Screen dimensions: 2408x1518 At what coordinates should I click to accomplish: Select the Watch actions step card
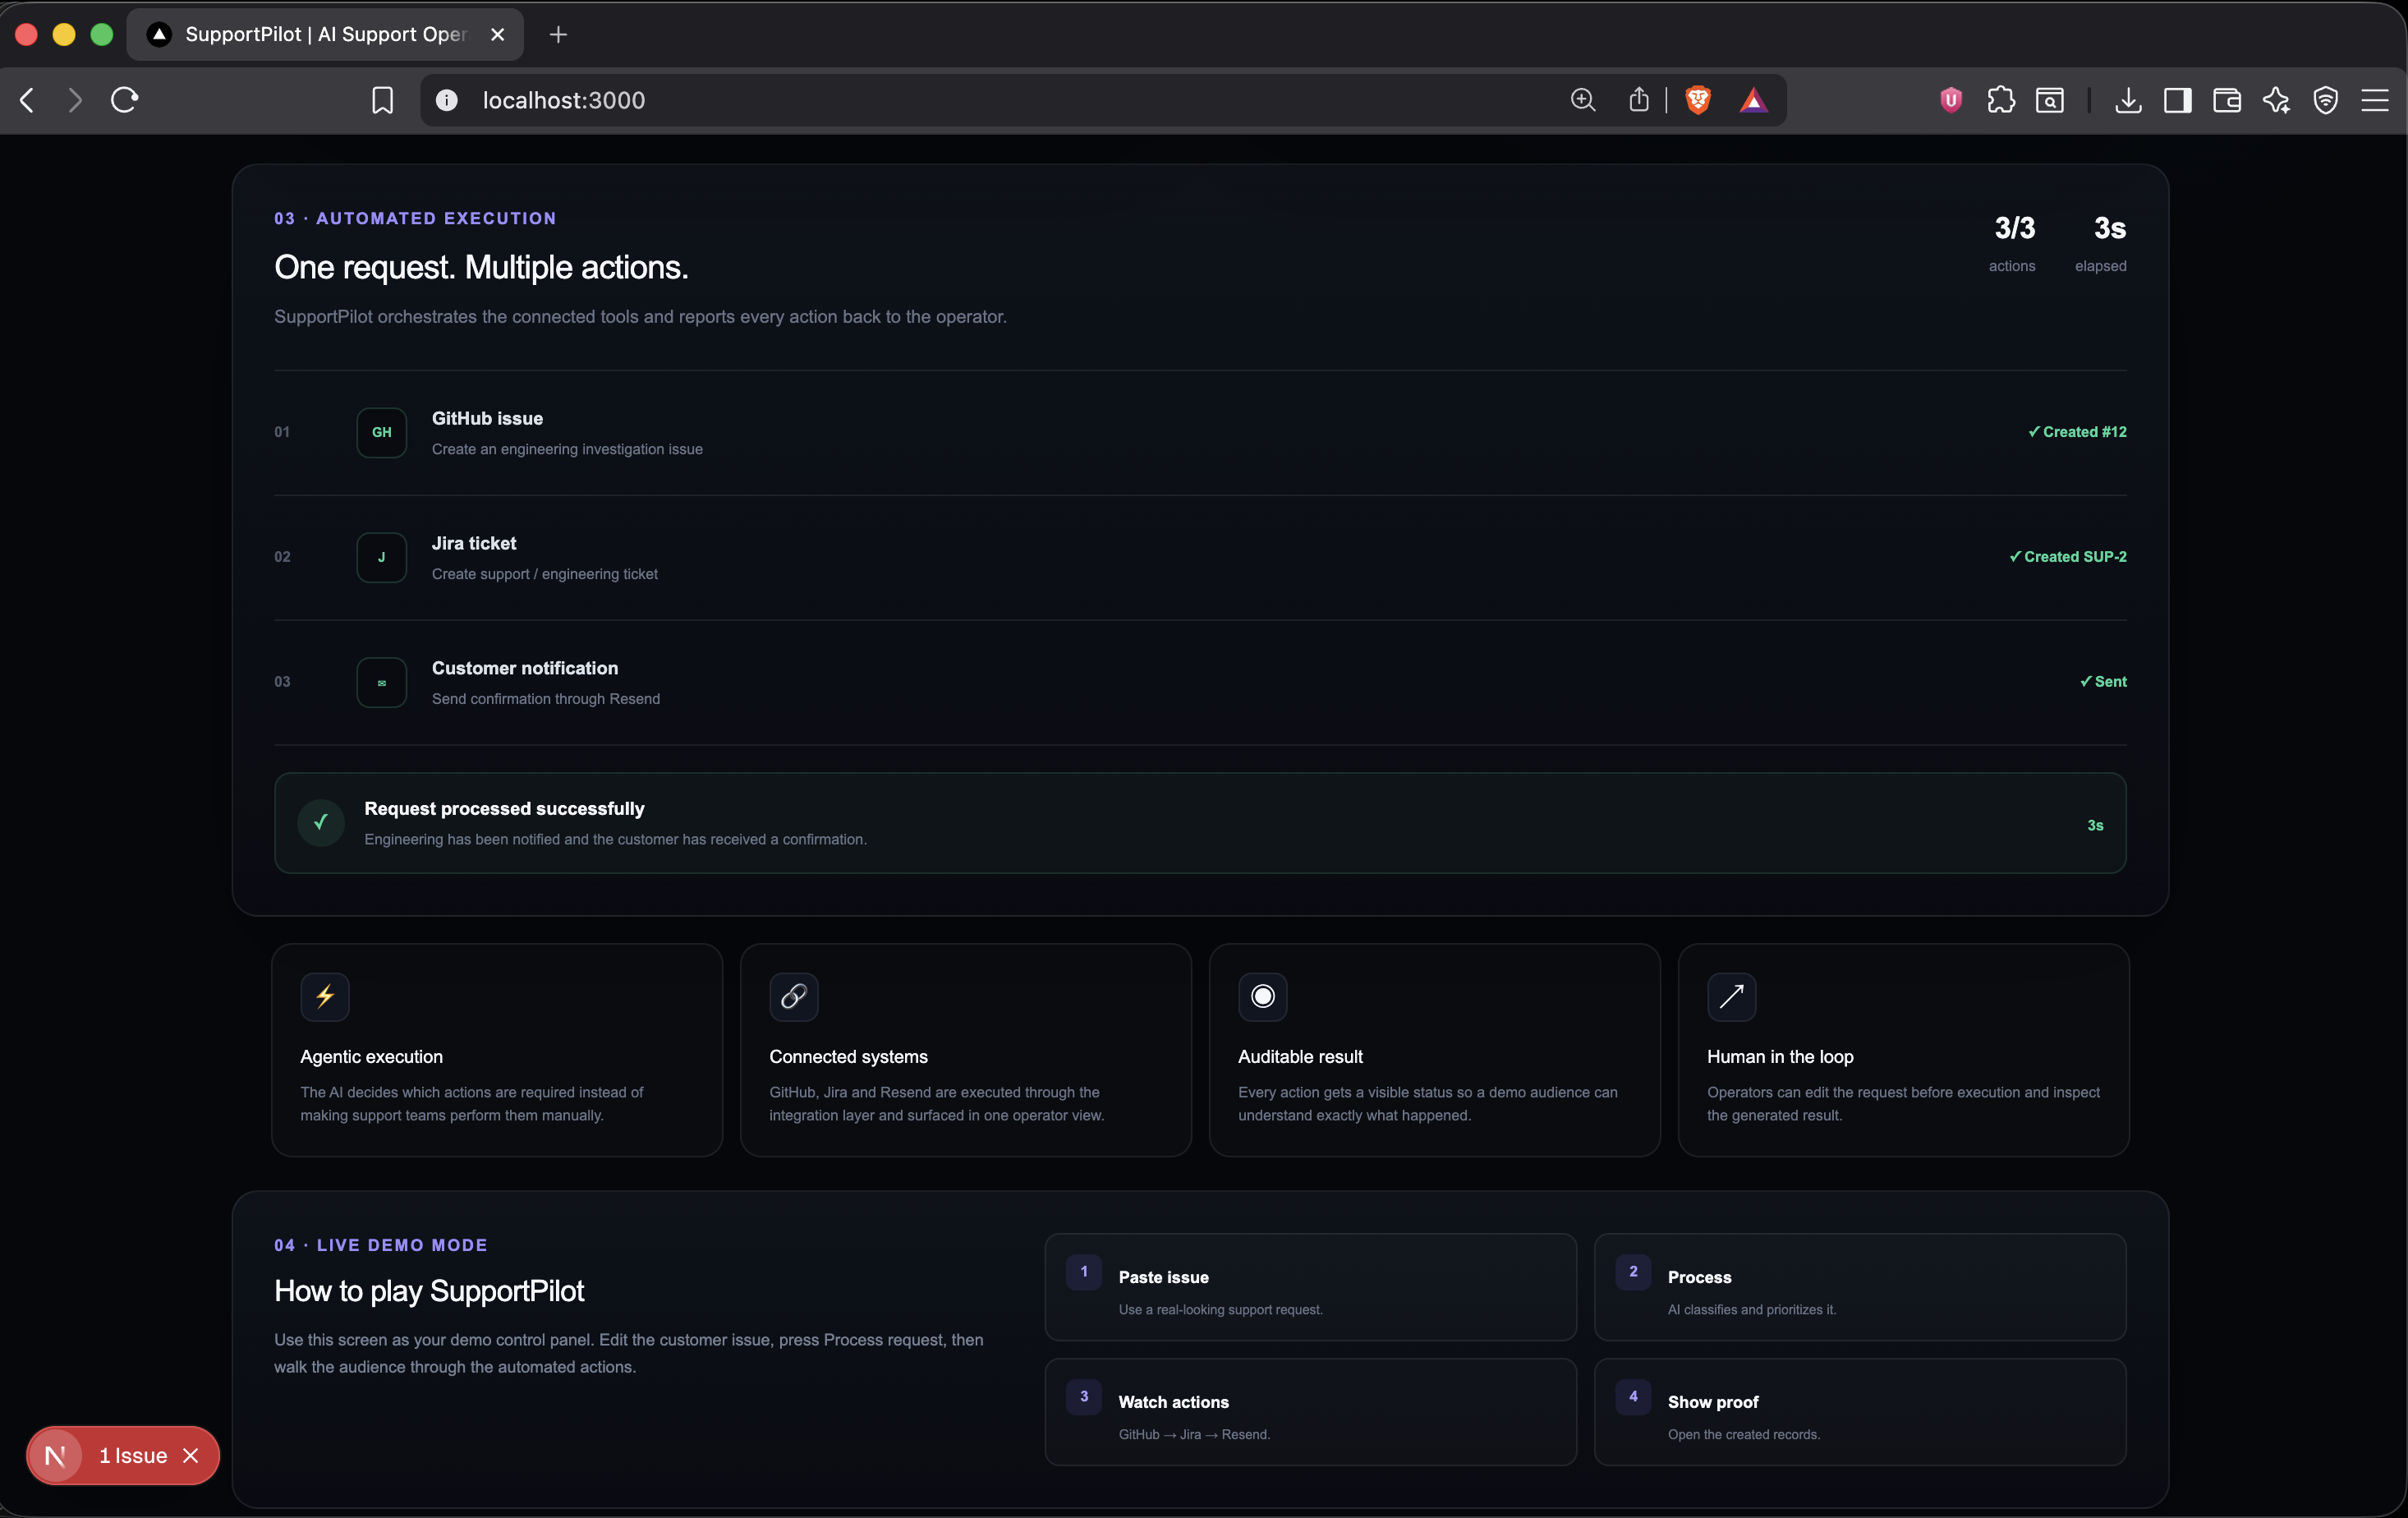(x=1311, y=1412)
